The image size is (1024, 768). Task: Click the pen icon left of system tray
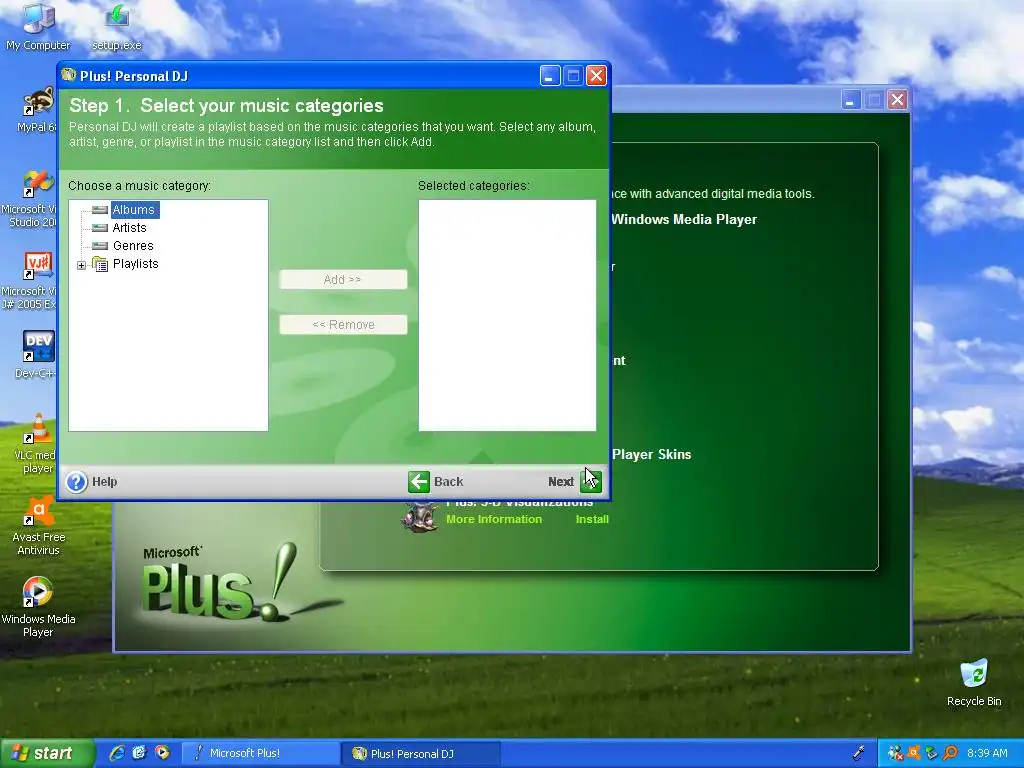click(x=859, y=753)
